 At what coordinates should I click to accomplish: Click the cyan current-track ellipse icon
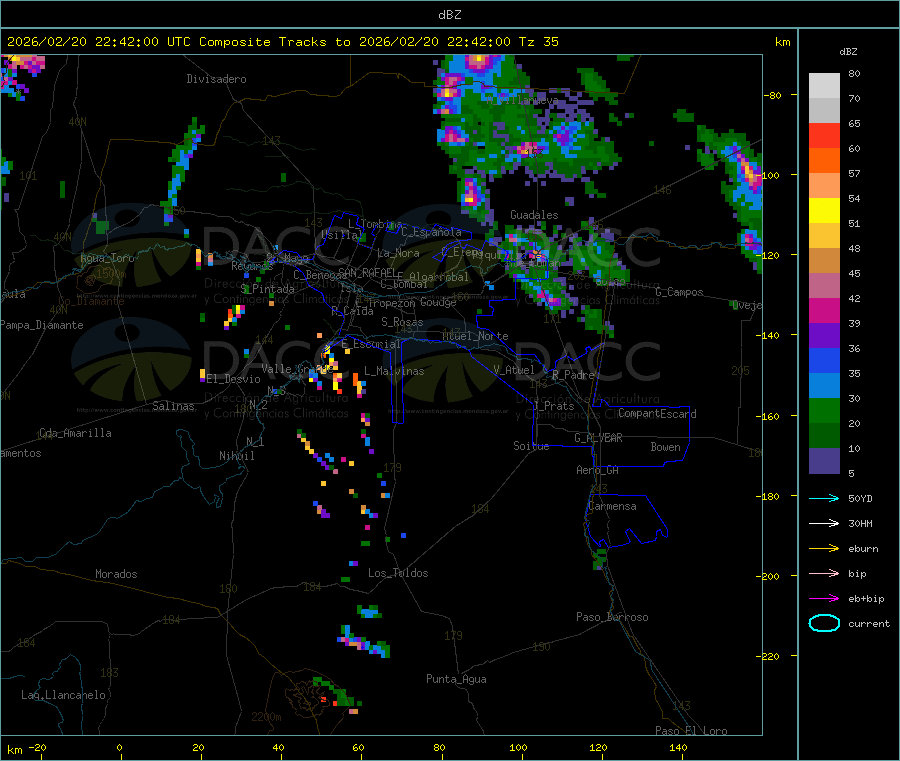pyautogui.click(x=824, y=623)
